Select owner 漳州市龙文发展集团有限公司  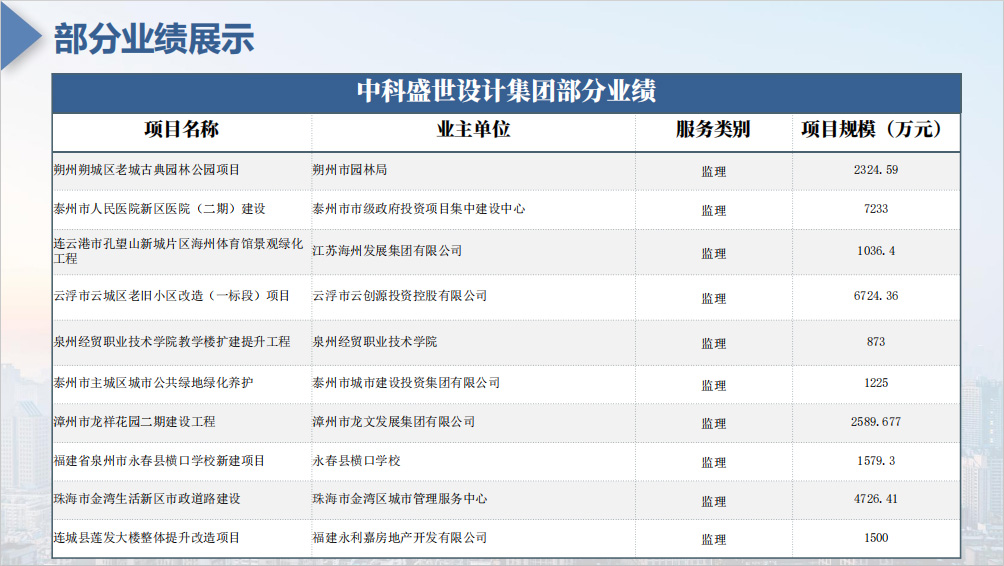(393, 422)
